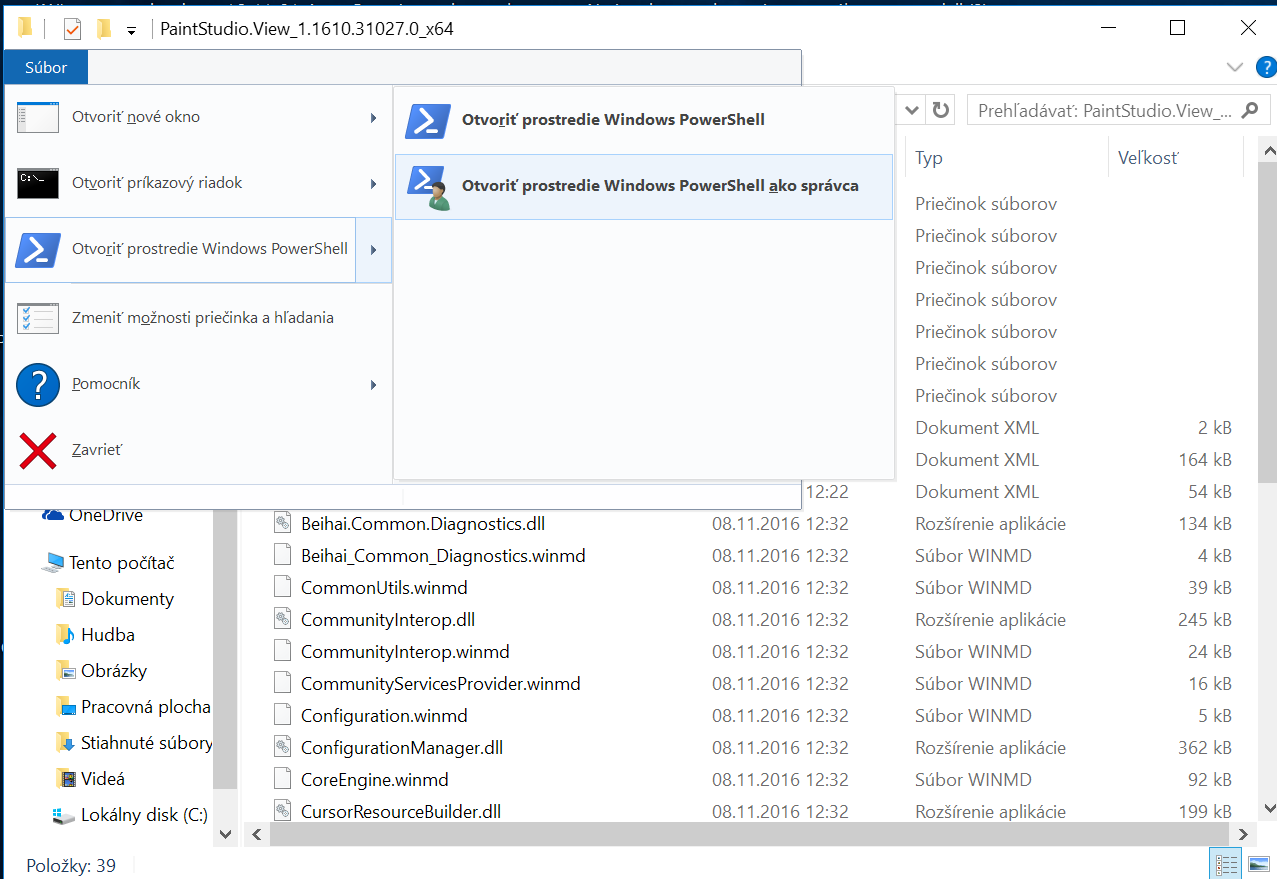Click the Hudba music folder icon
Viewport: 1277px width, 879px height.
click(65, 635)
